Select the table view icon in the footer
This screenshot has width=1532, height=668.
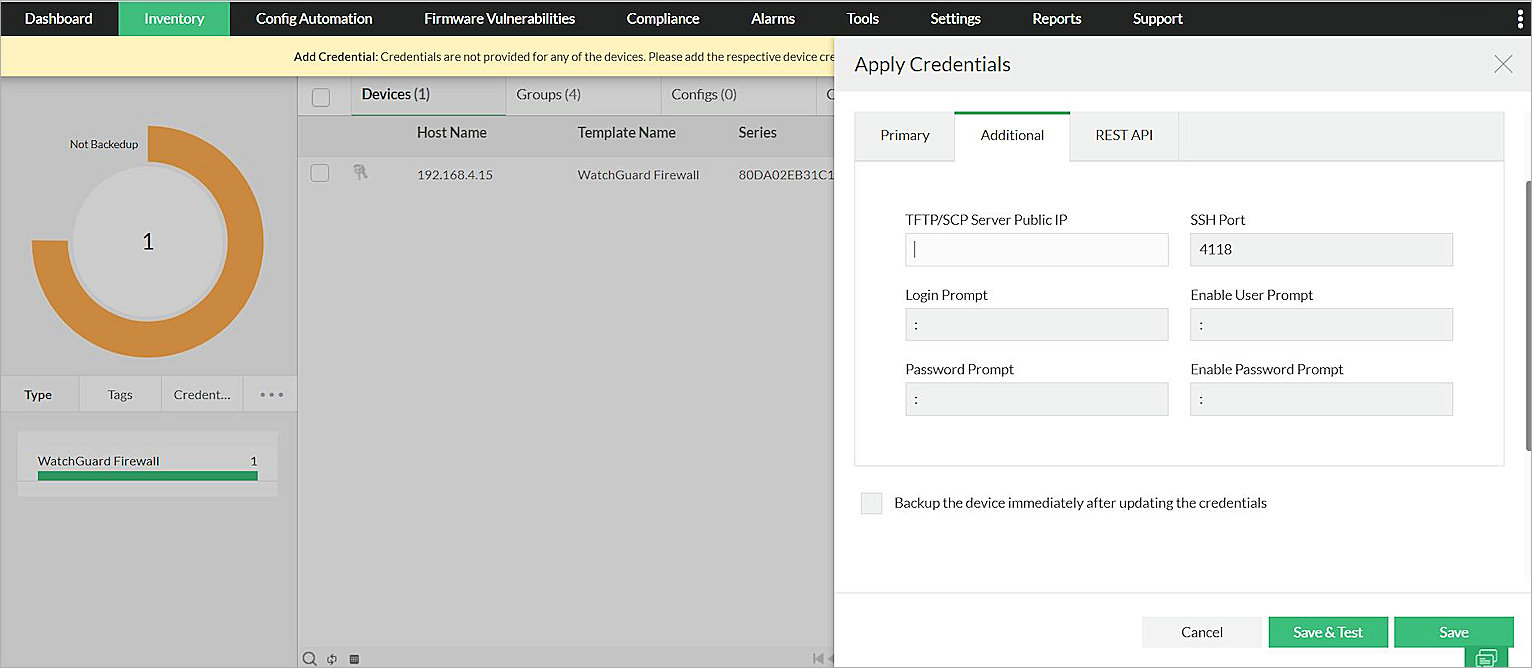click(353, 658)
